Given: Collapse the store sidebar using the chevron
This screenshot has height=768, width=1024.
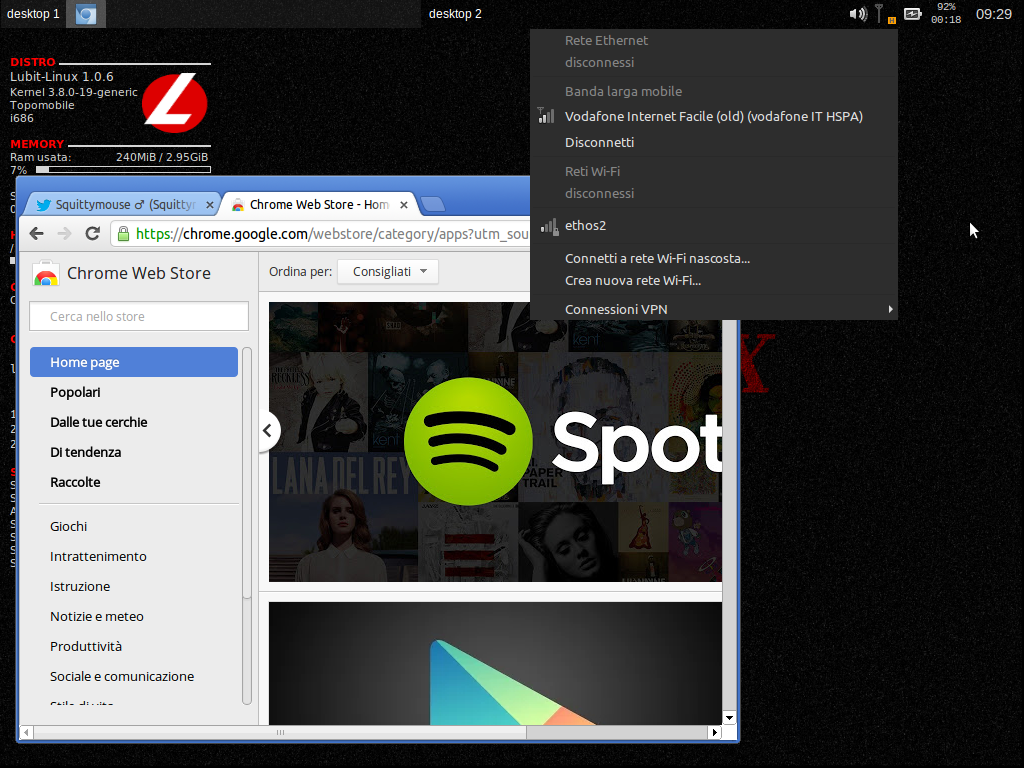Looking at the screenshot, I should pyautogui.click(x=267, y=430).
